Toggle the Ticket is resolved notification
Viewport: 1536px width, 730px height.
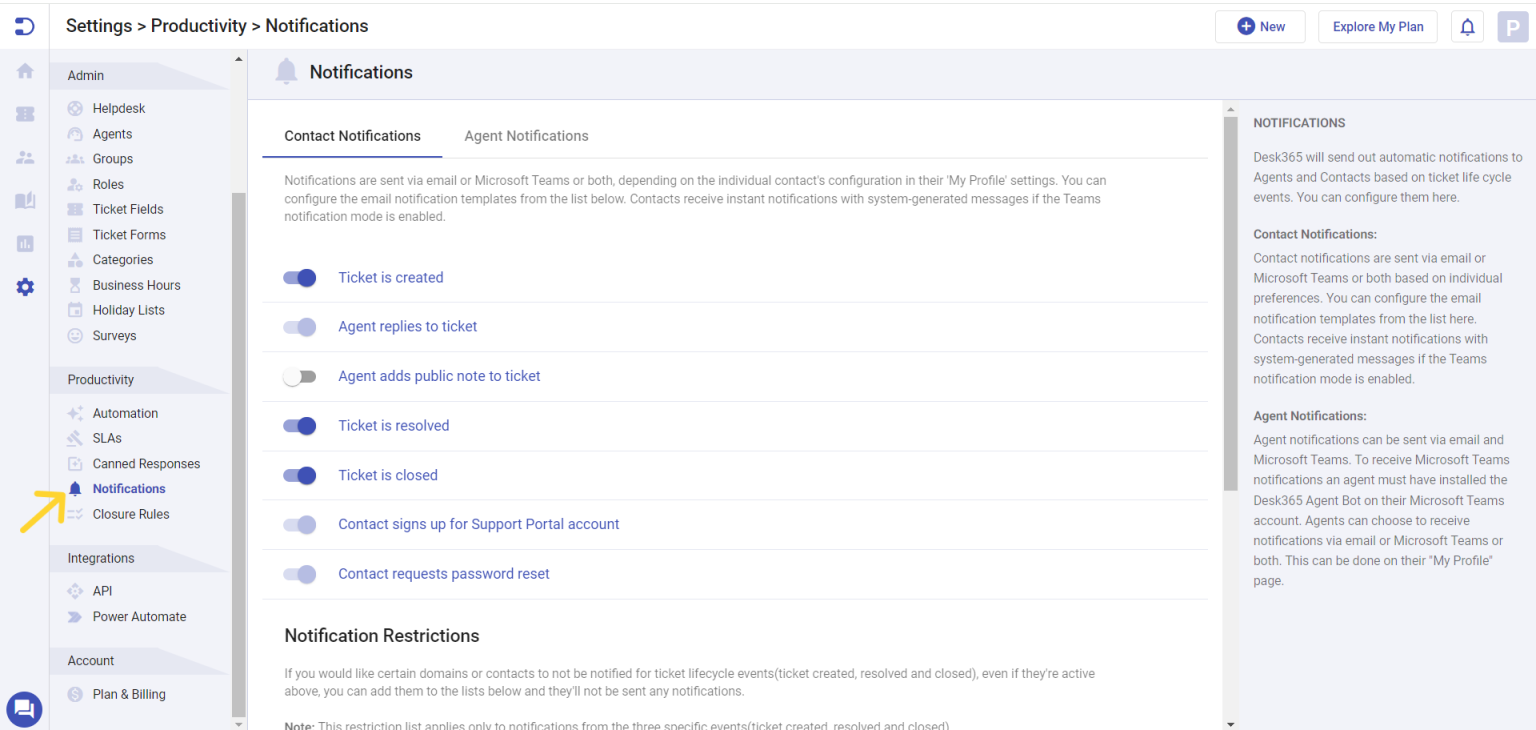(x=299, y=426)
